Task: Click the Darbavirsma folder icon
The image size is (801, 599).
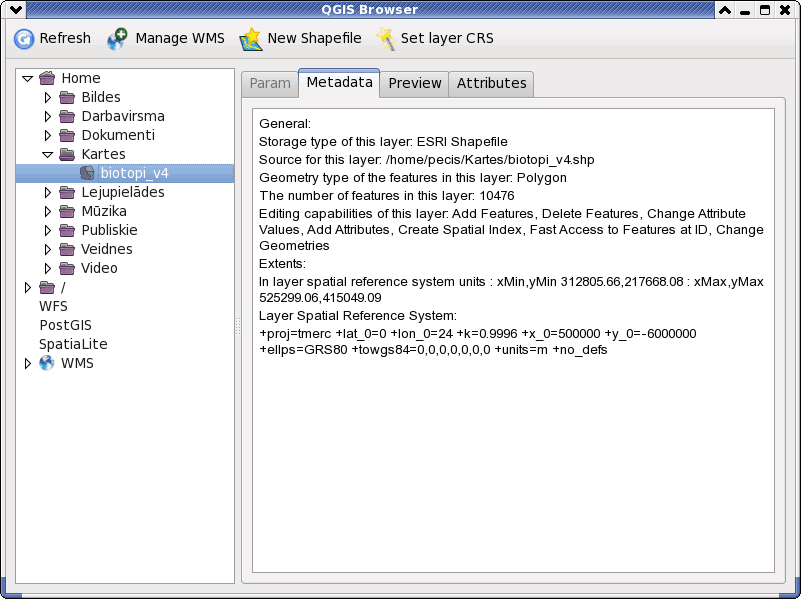Action: tap(67, 116)
